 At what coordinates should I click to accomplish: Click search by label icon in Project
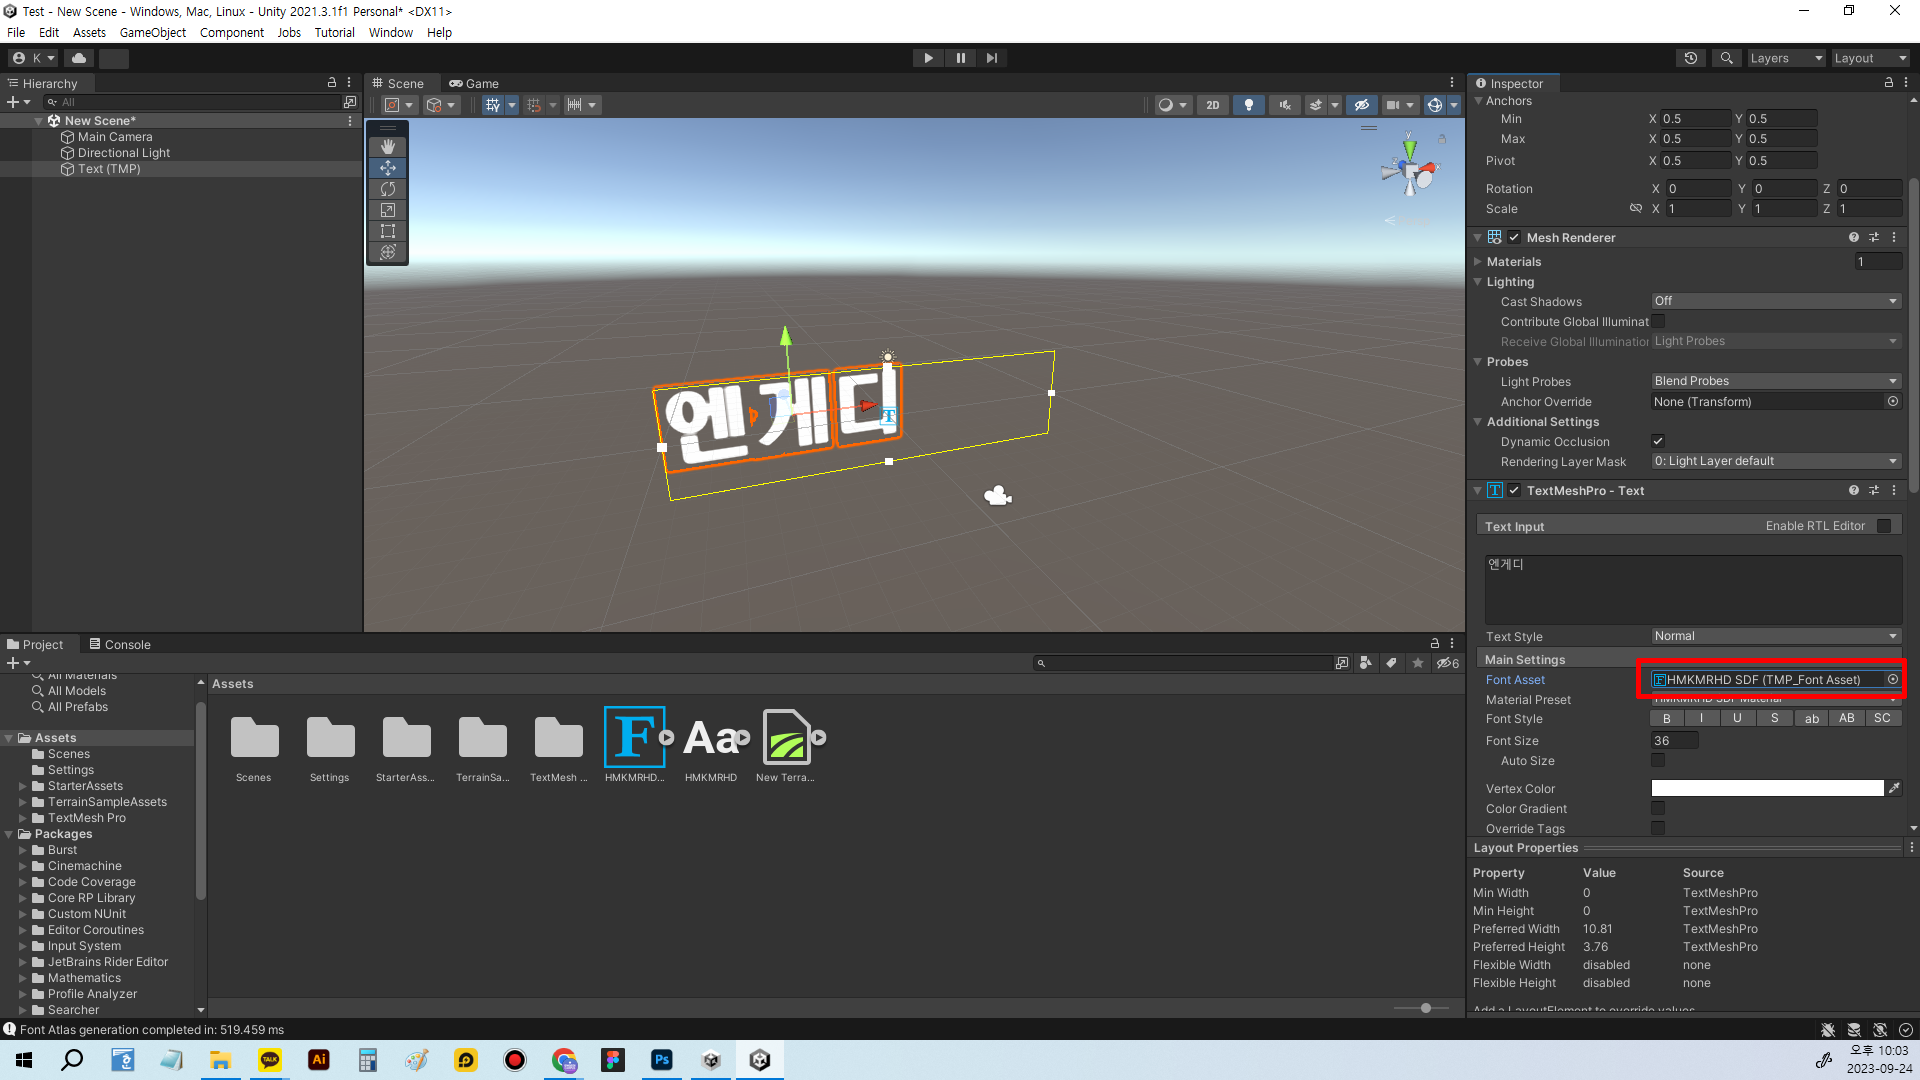point(1391,663)
